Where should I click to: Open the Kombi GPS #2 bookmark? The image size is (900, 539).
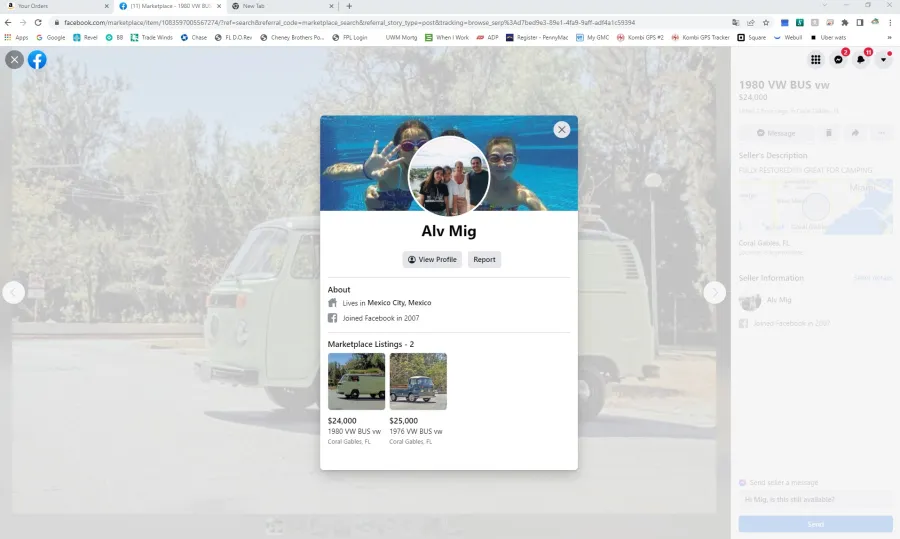point(640,37)
